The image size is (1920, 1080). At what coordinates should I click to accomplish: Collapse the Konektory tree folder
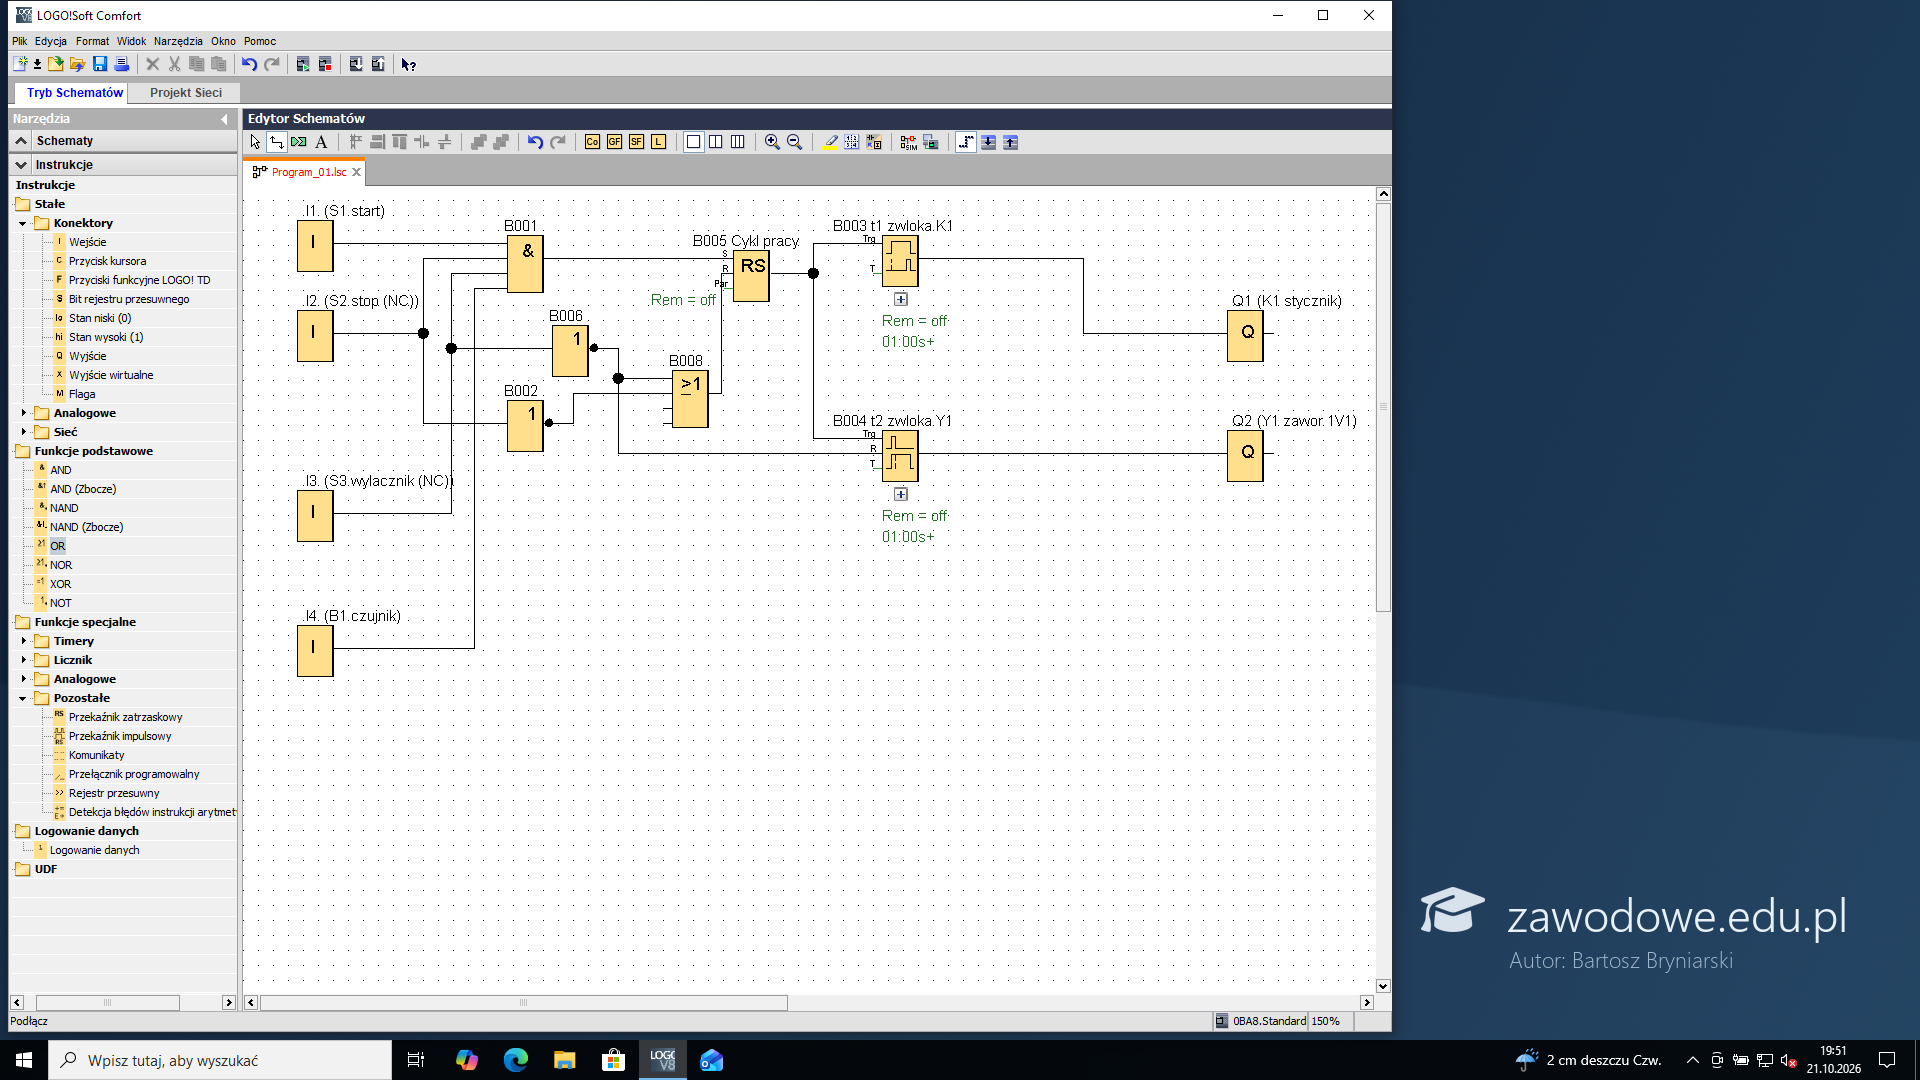[x=23, y=223]
